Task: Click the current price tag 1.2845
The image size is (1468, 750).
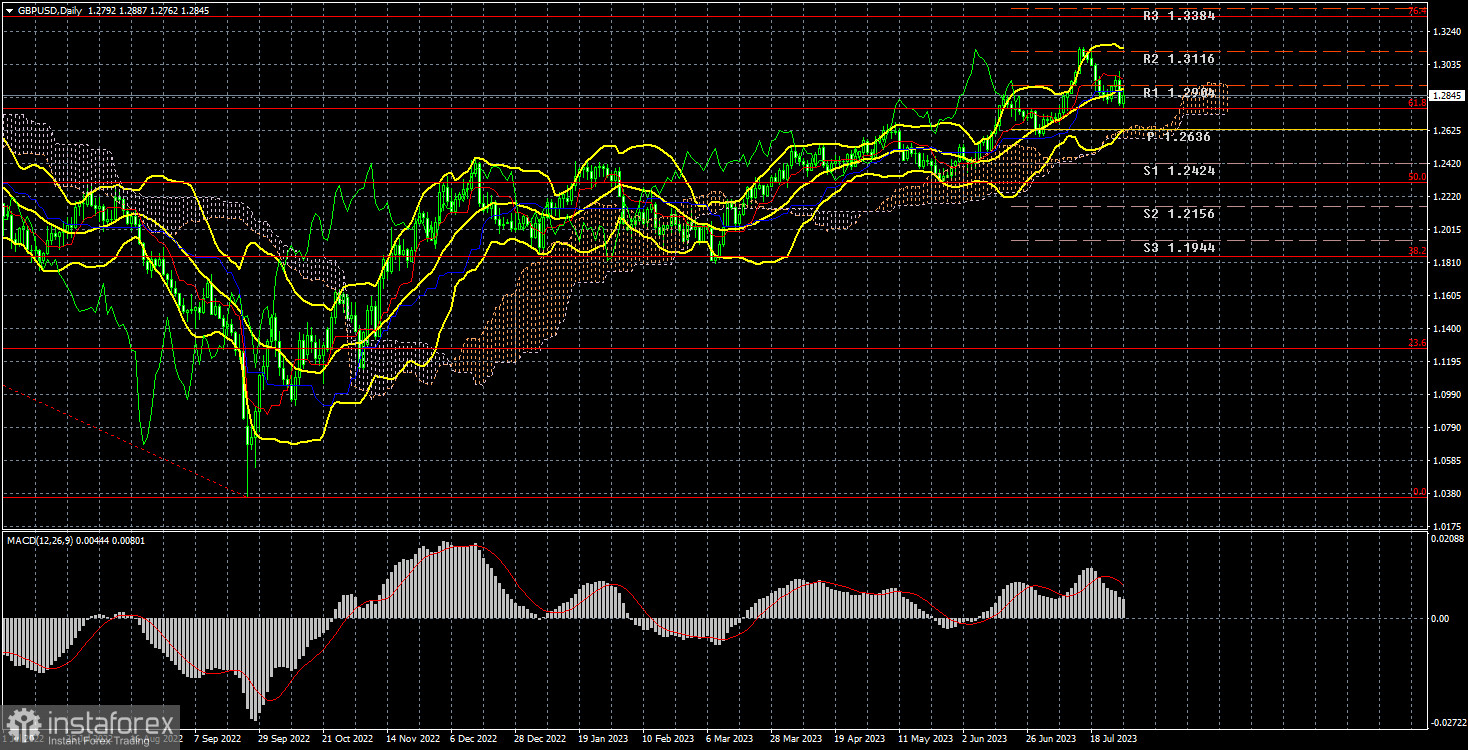Action: pos(1447,96)
